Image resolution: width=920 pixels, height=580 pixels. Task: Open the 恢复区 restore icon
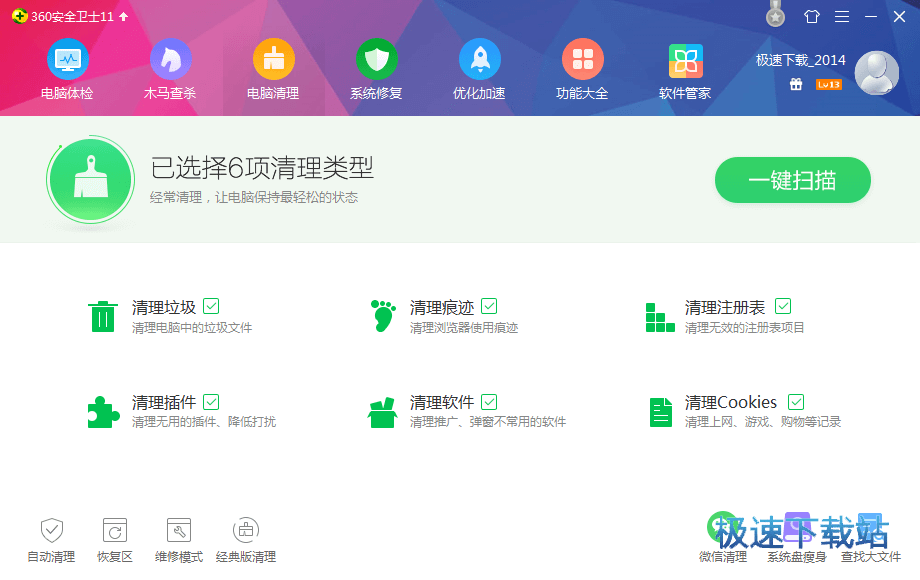pyautogui.click(x=115, y=530)
